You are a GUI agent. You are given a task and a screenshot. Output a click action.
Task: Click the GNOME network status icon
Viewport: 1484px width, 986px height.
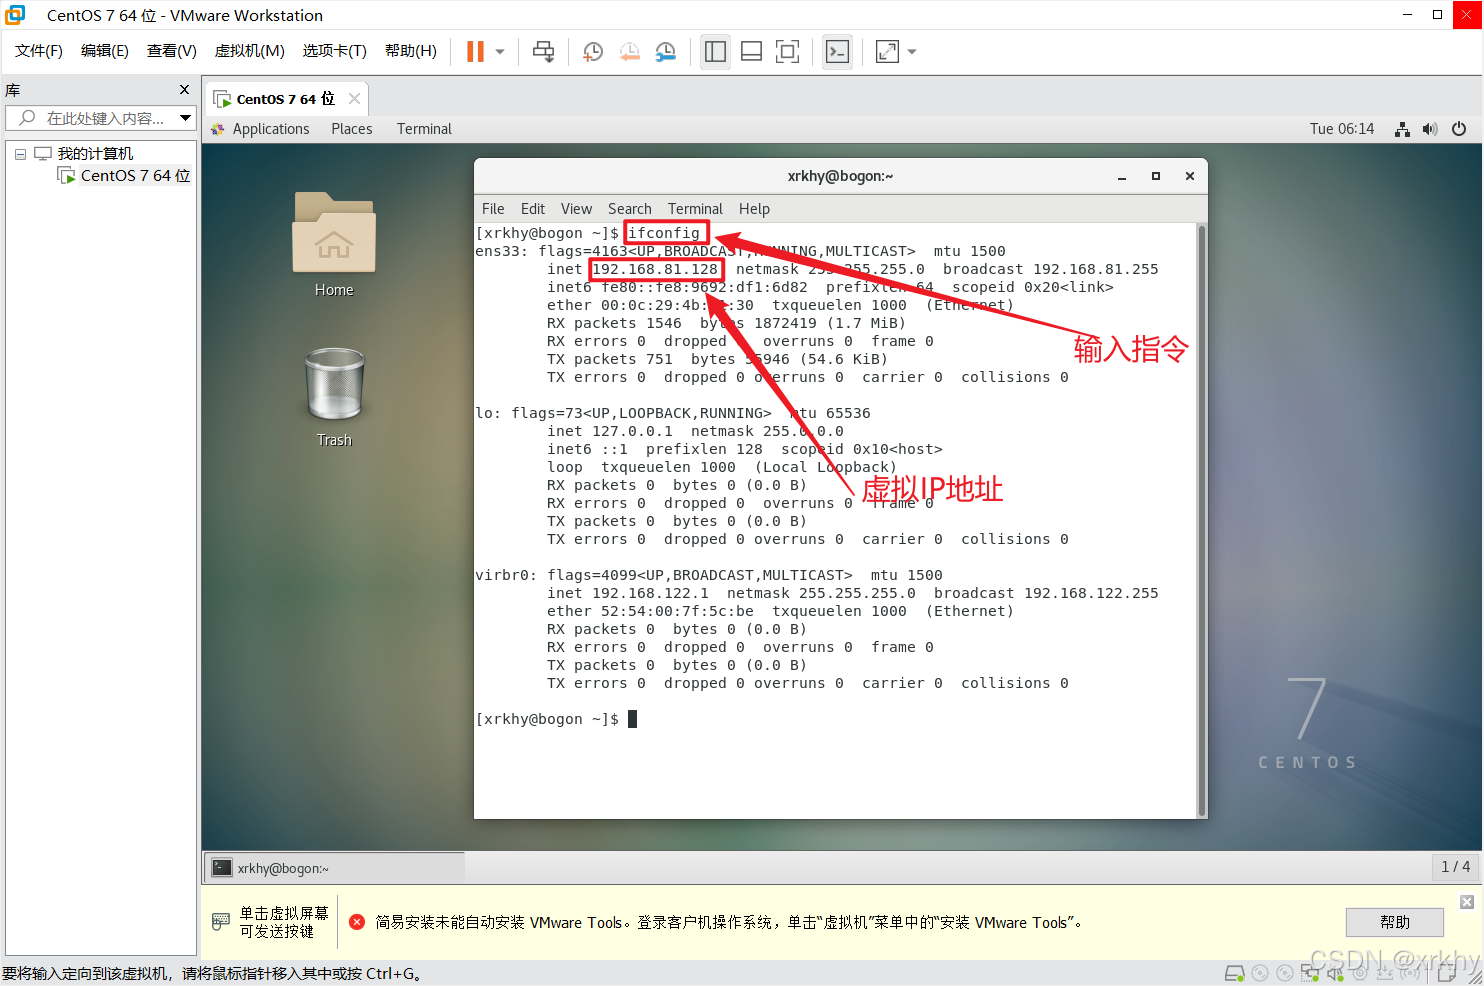click(x=1402, y=129)
